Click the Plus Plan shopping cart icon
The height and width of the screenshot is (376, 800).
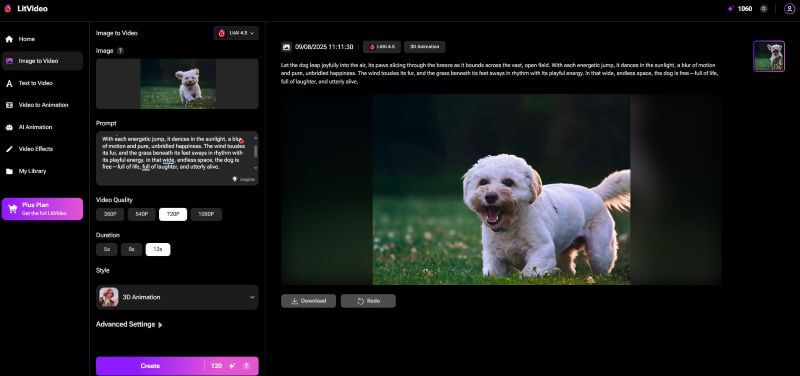click(x=13, y=209)
